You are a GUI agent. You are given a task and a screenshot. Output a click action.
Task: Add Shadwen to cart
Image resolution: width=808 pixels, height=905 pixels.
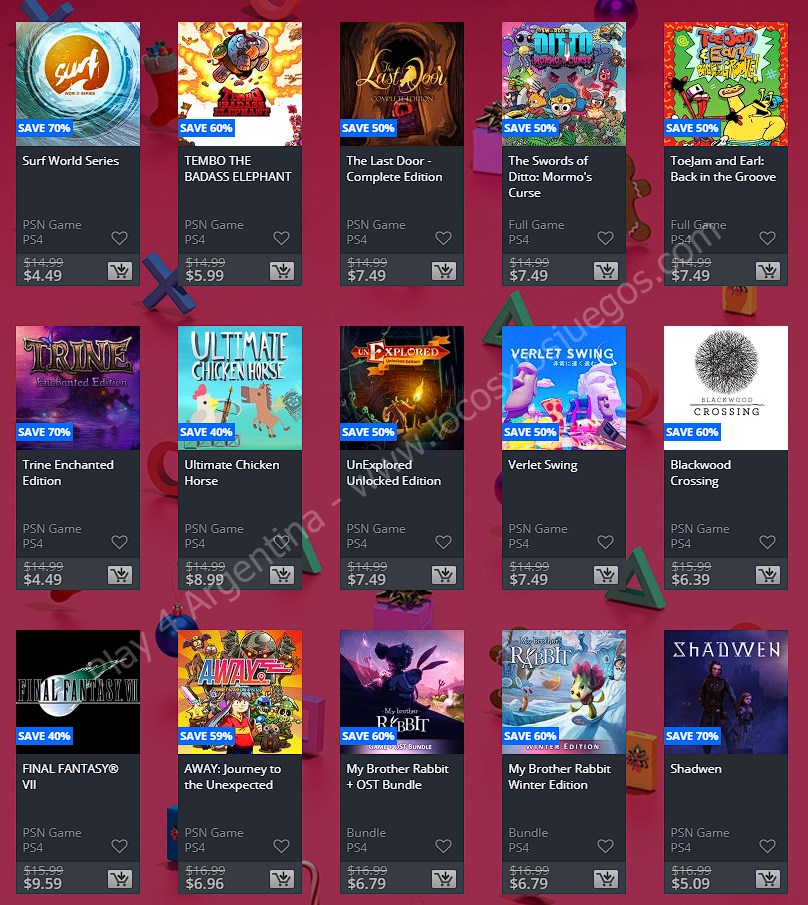768,879
